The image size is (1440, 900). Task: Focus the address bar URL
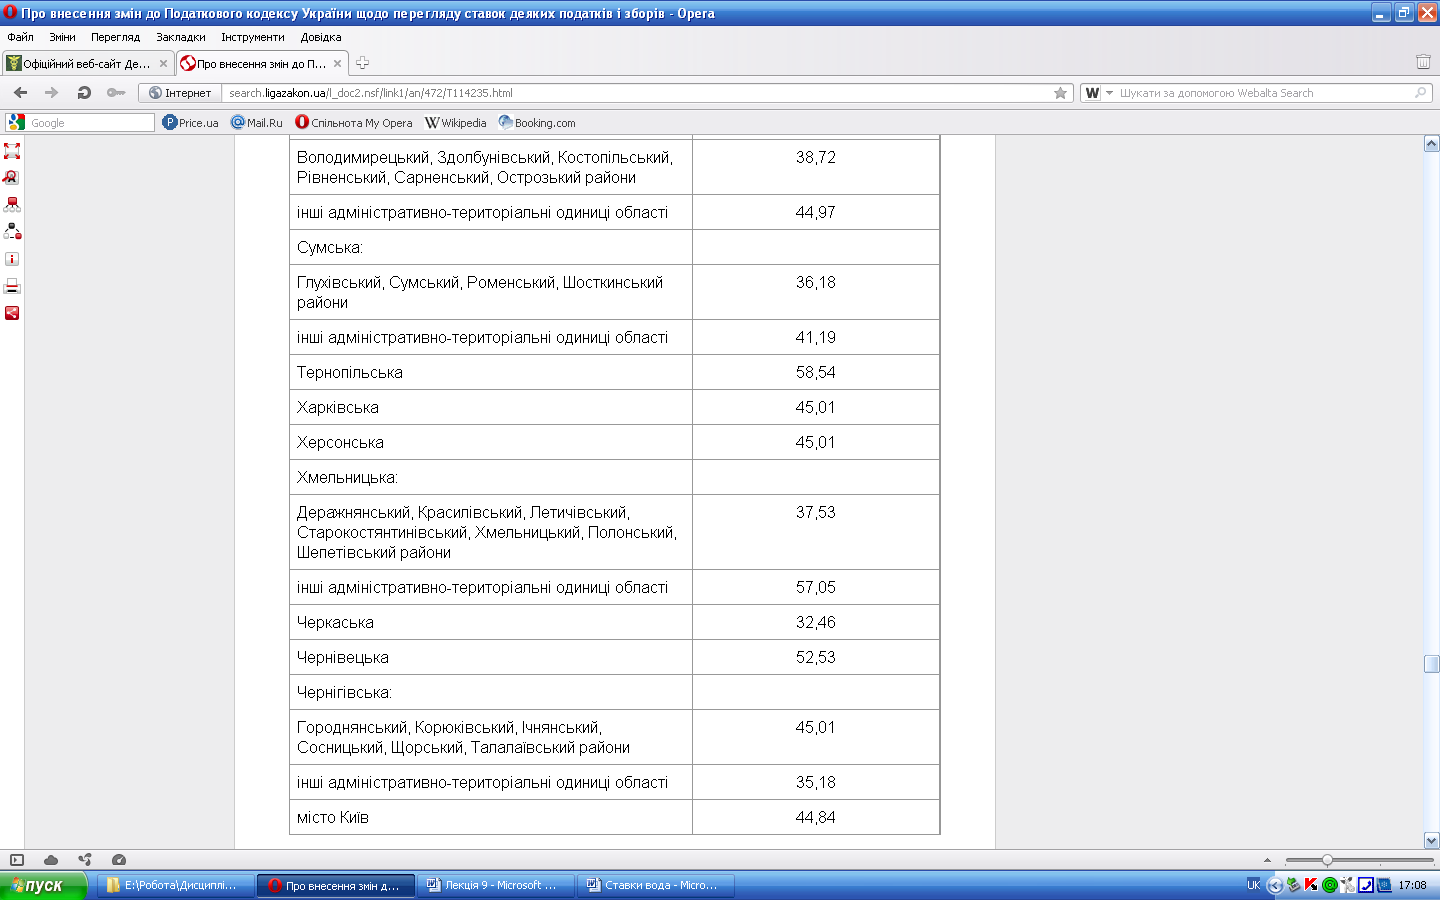click(x=638, y=93)
